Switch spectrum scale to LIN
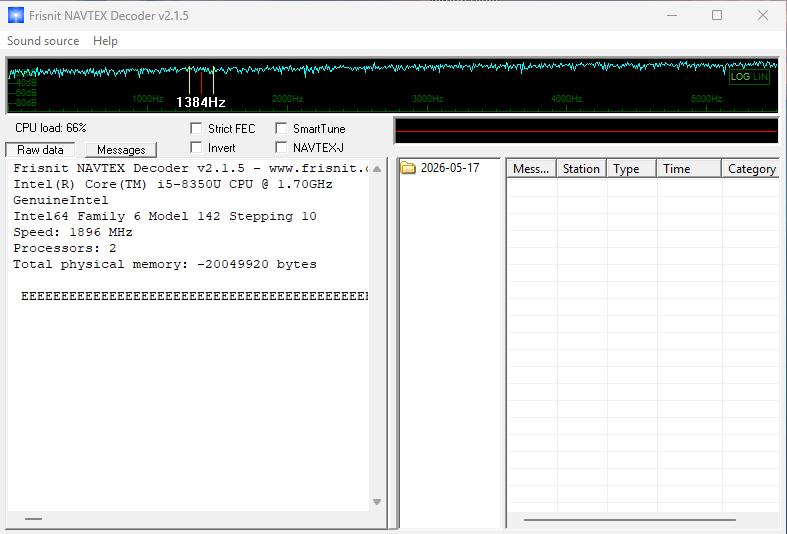Viewport: 787px width, 534px height. click(x=760, y=77)
